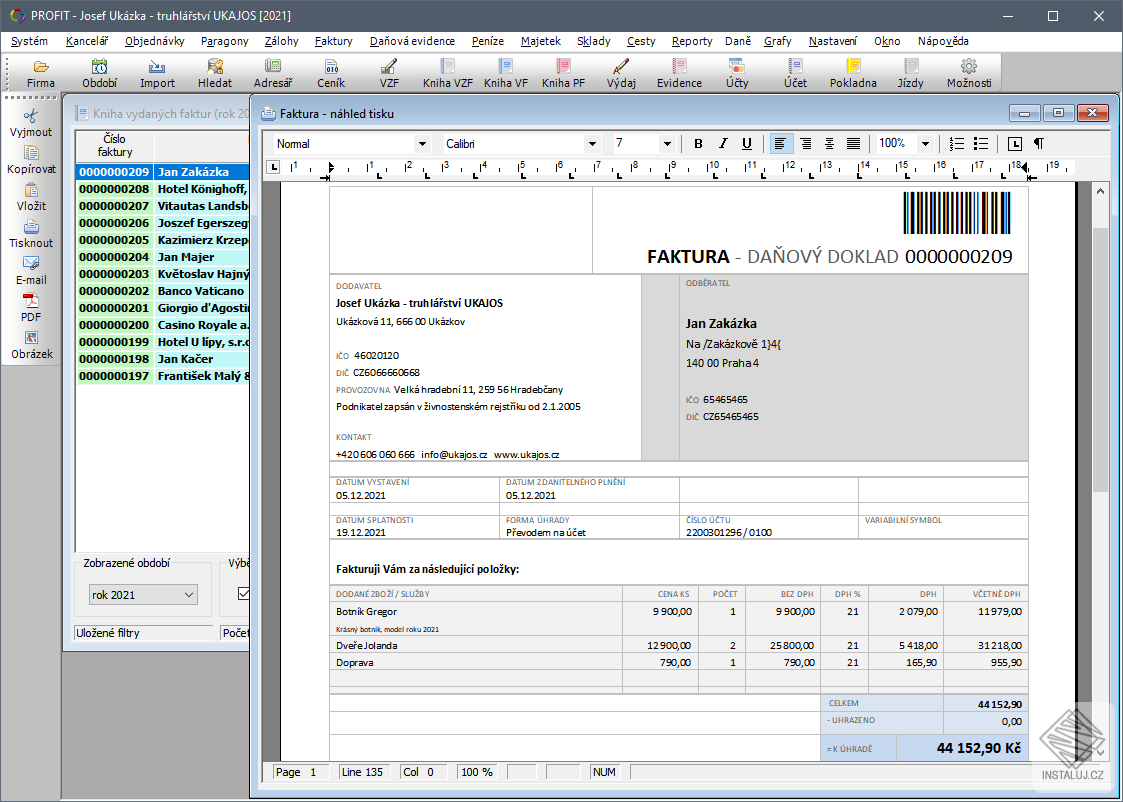This screenshot has width=1123, height=802.
Task: Open the rok 2021 period dropdown
Action: click(x=144, y=595)
